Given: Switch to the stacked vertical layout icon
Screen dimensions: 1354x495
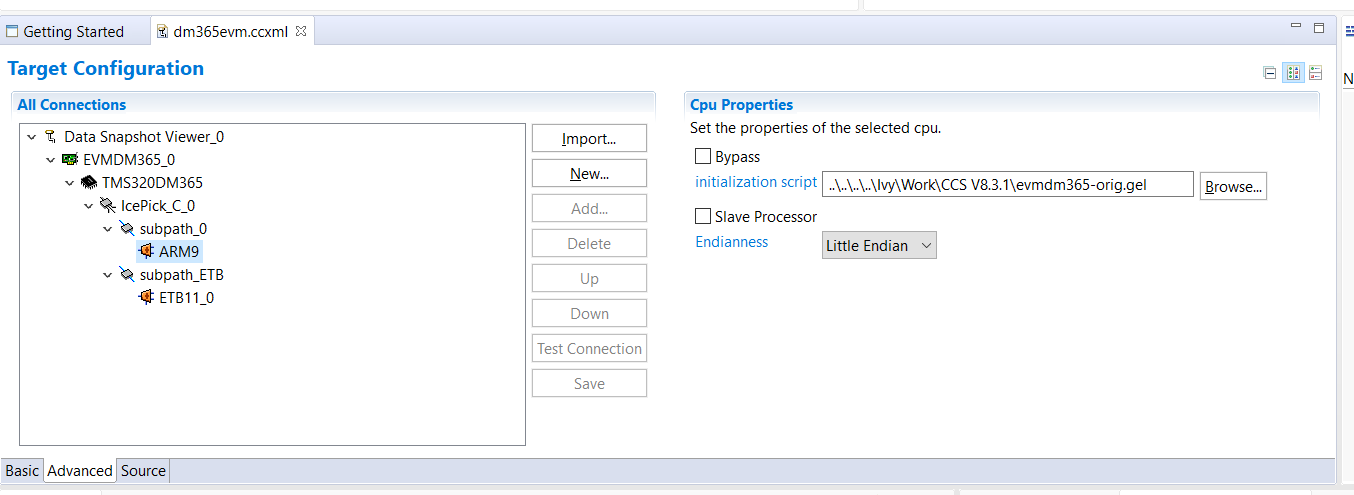Looking at the screenshot, I should (x=1316, y=73).
